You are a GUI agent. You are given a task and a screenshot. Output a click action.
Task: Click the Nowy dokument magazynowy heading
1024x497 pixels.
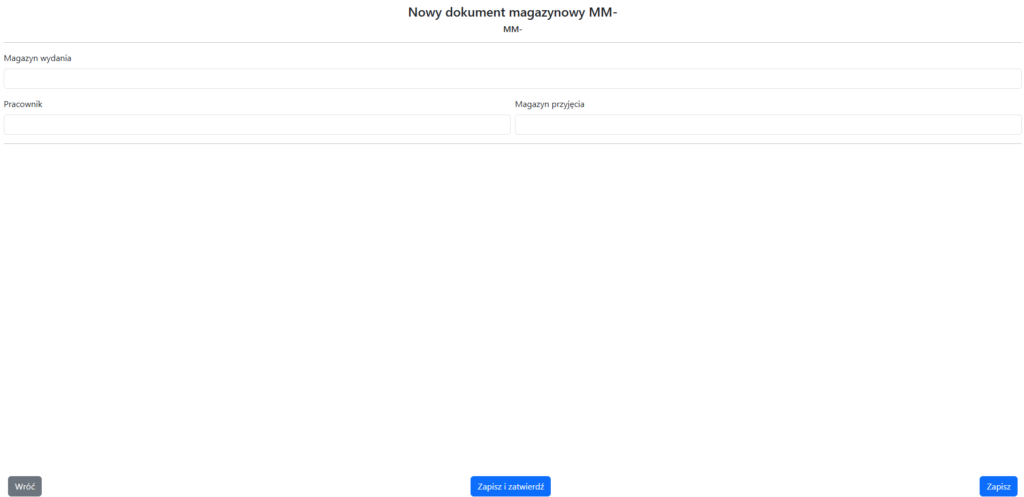click(512, 12)
